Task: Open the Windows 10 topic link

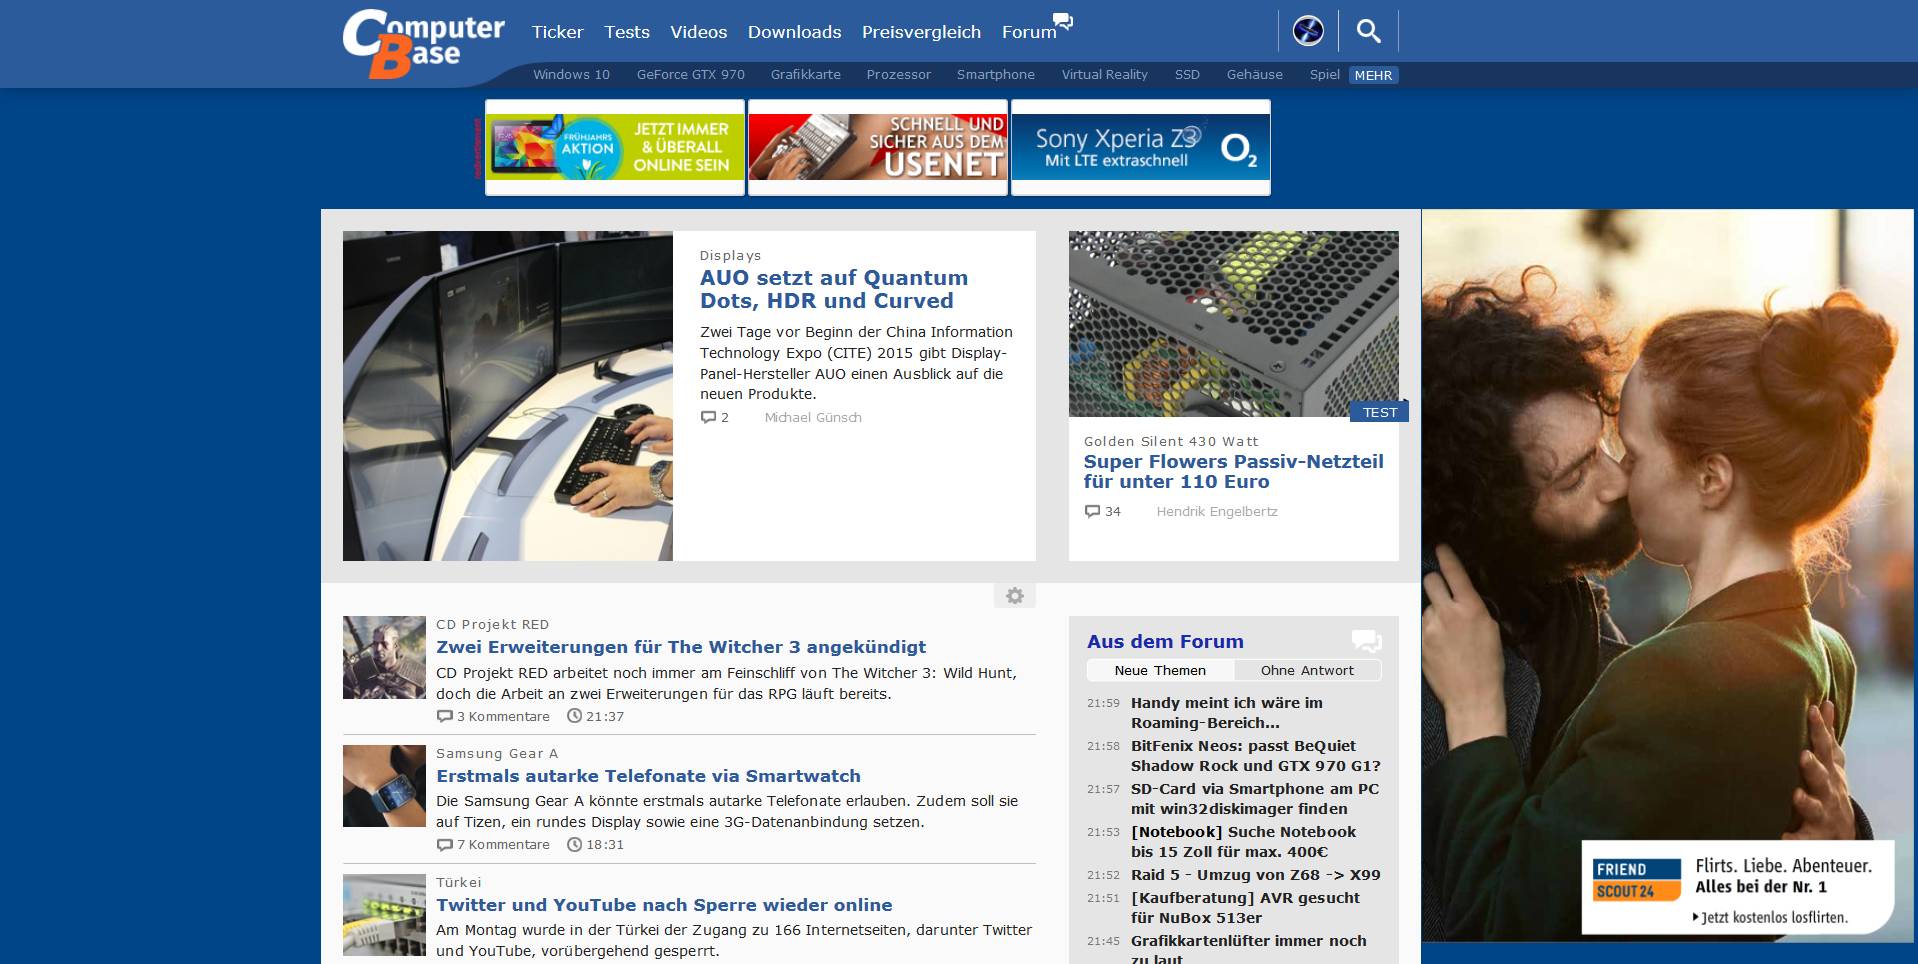Action: pyautogui.click(x=571, y=75)
